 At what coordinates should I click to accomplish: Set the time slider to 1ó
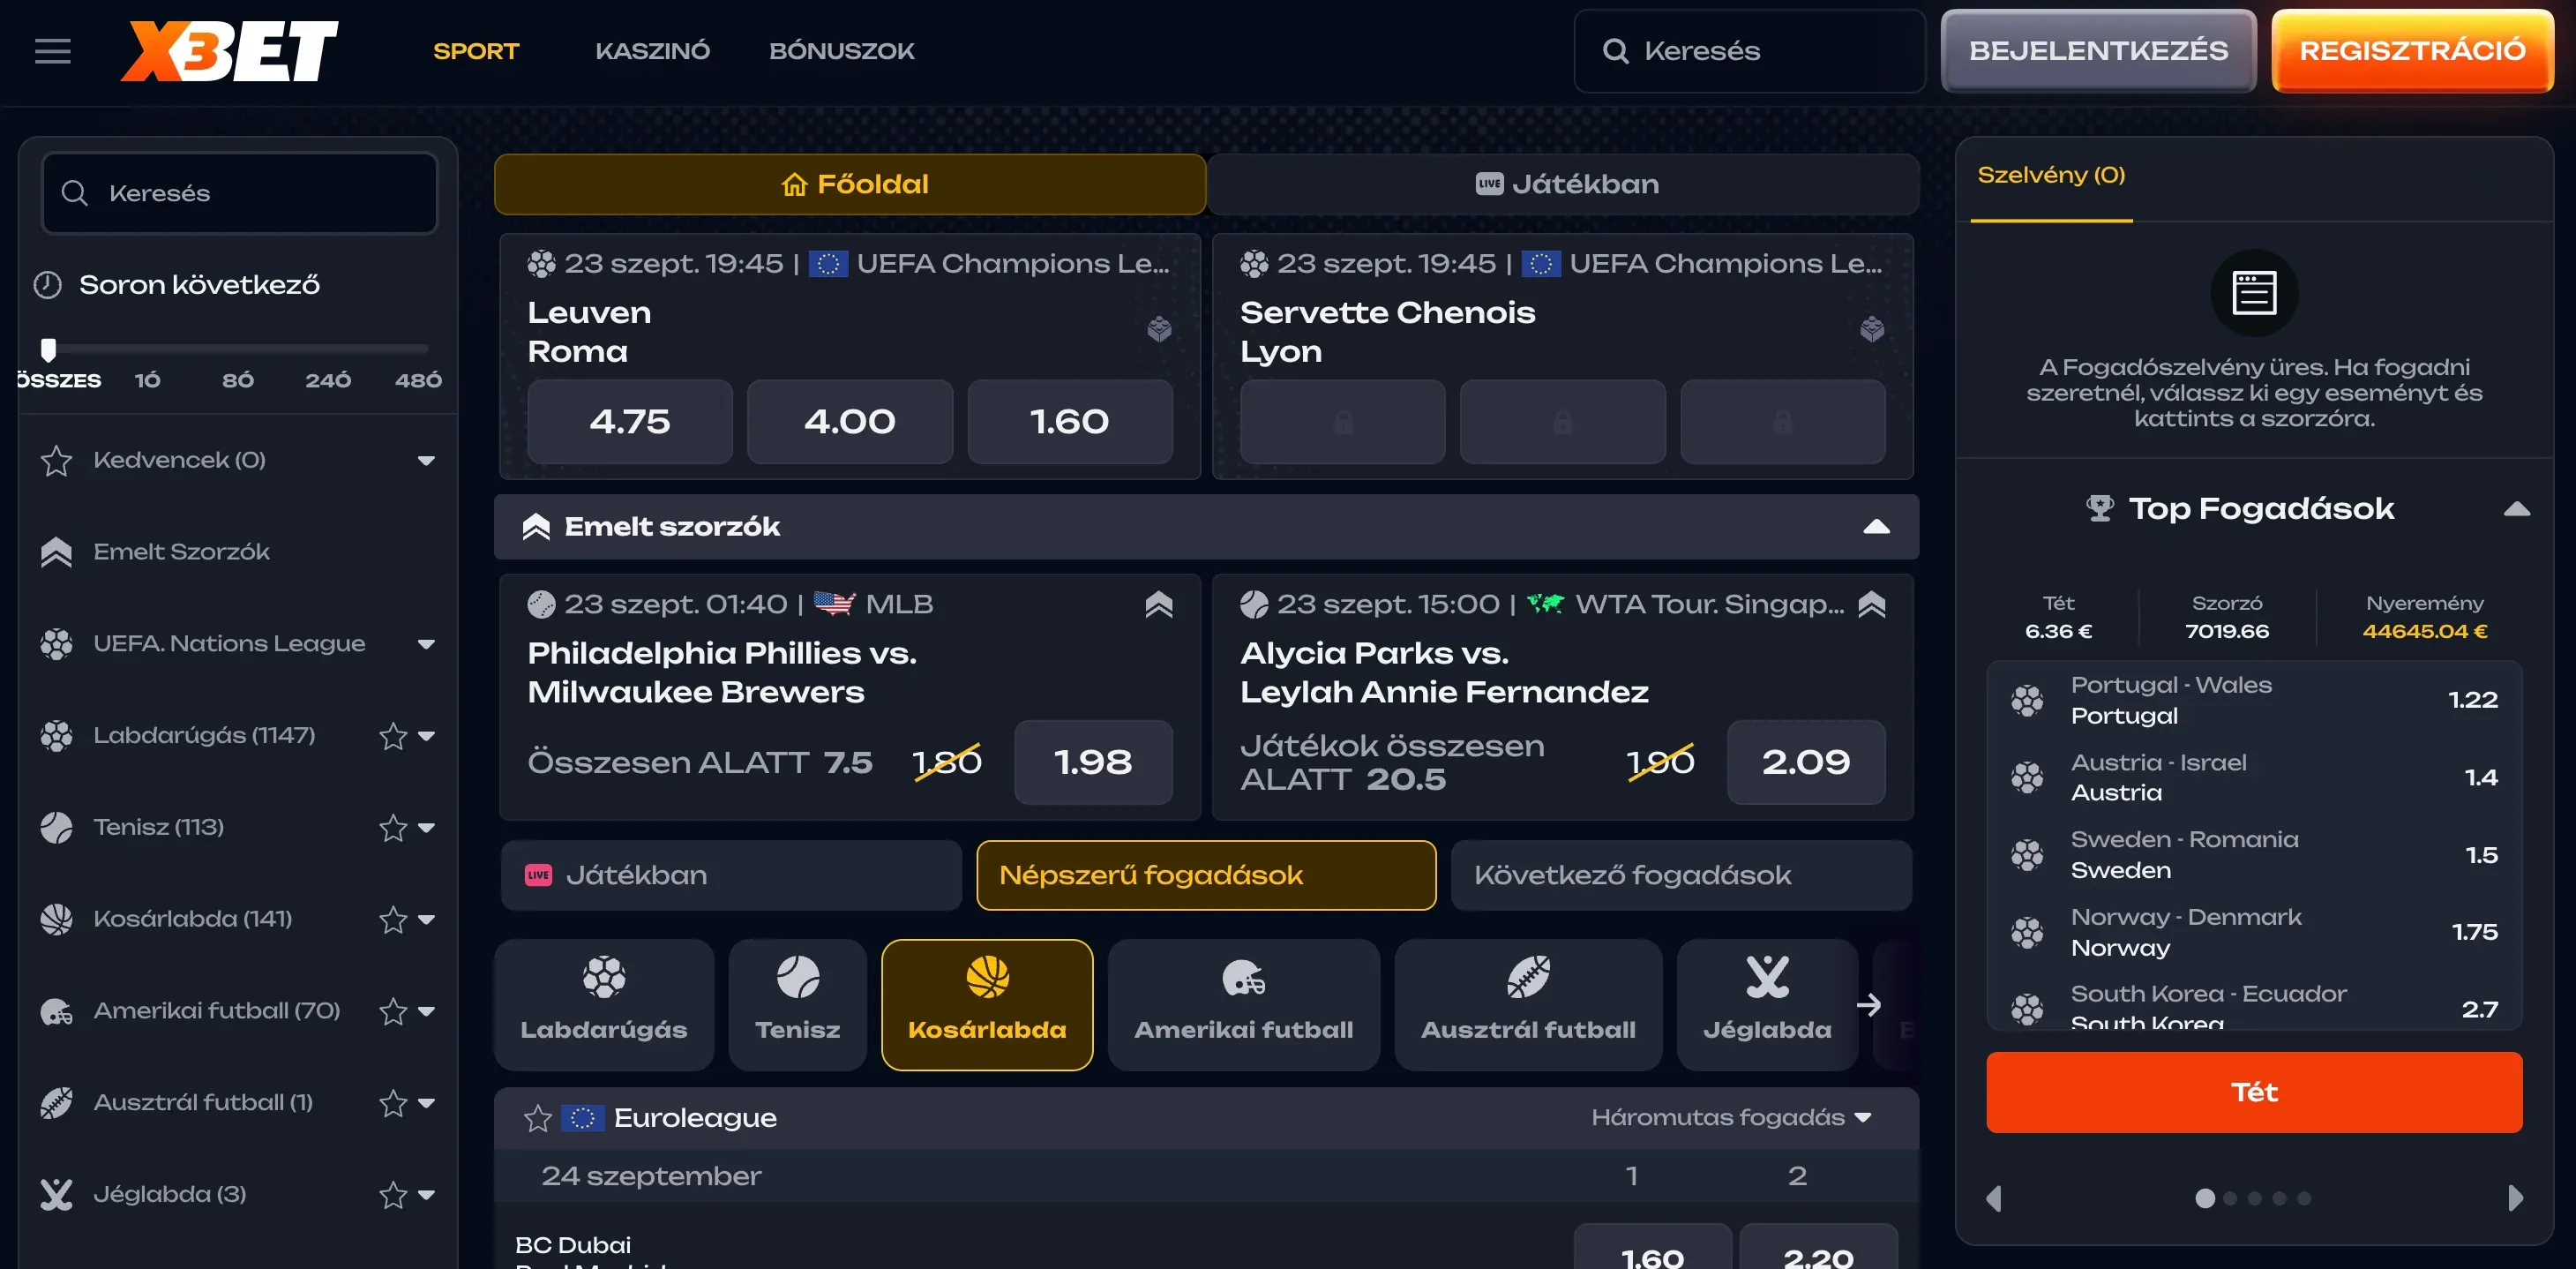pos(147,380)
